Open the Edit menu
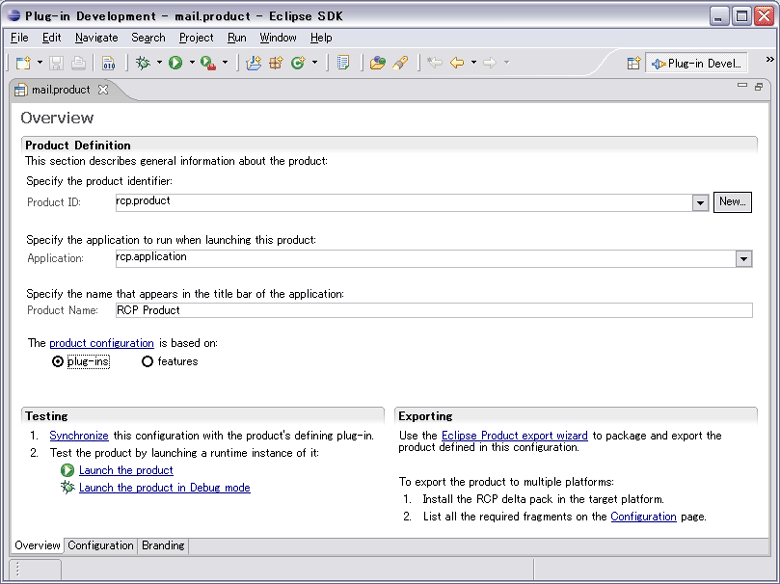Image resolution: width=780 pixels, height=584 pixels. (51, 38)
